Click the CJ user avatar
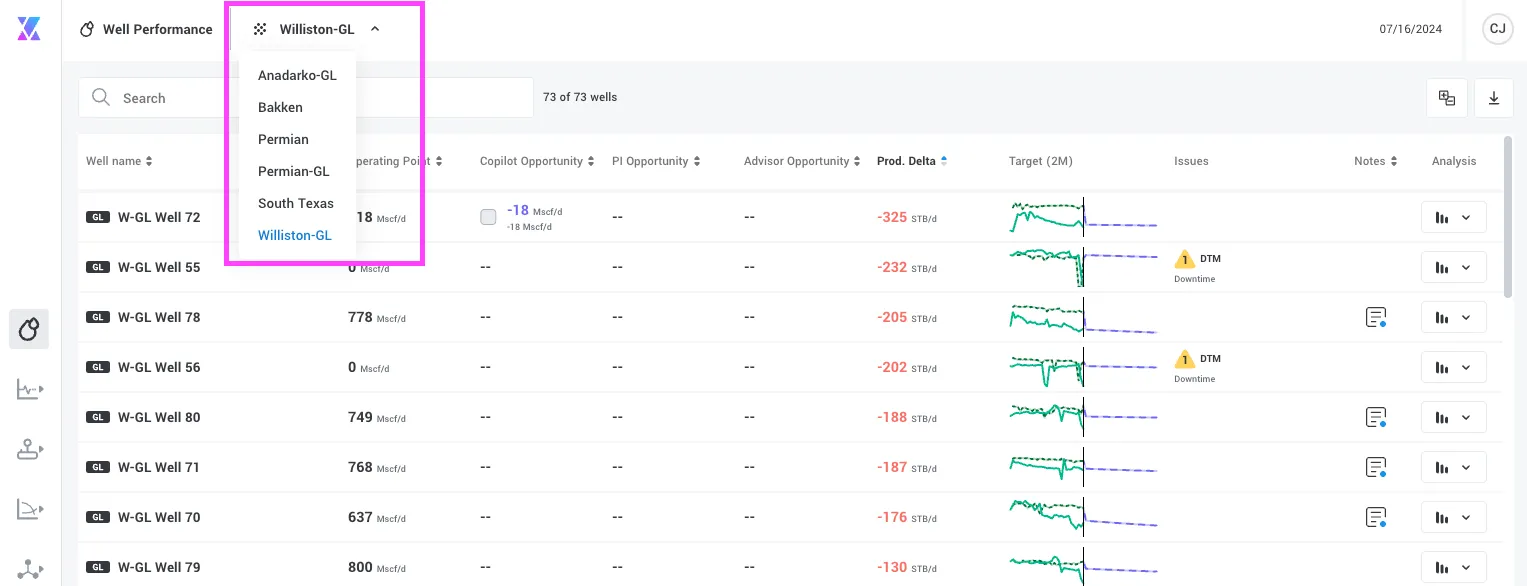Viewport: 1527px width, 586px height. pos(1497,29)
